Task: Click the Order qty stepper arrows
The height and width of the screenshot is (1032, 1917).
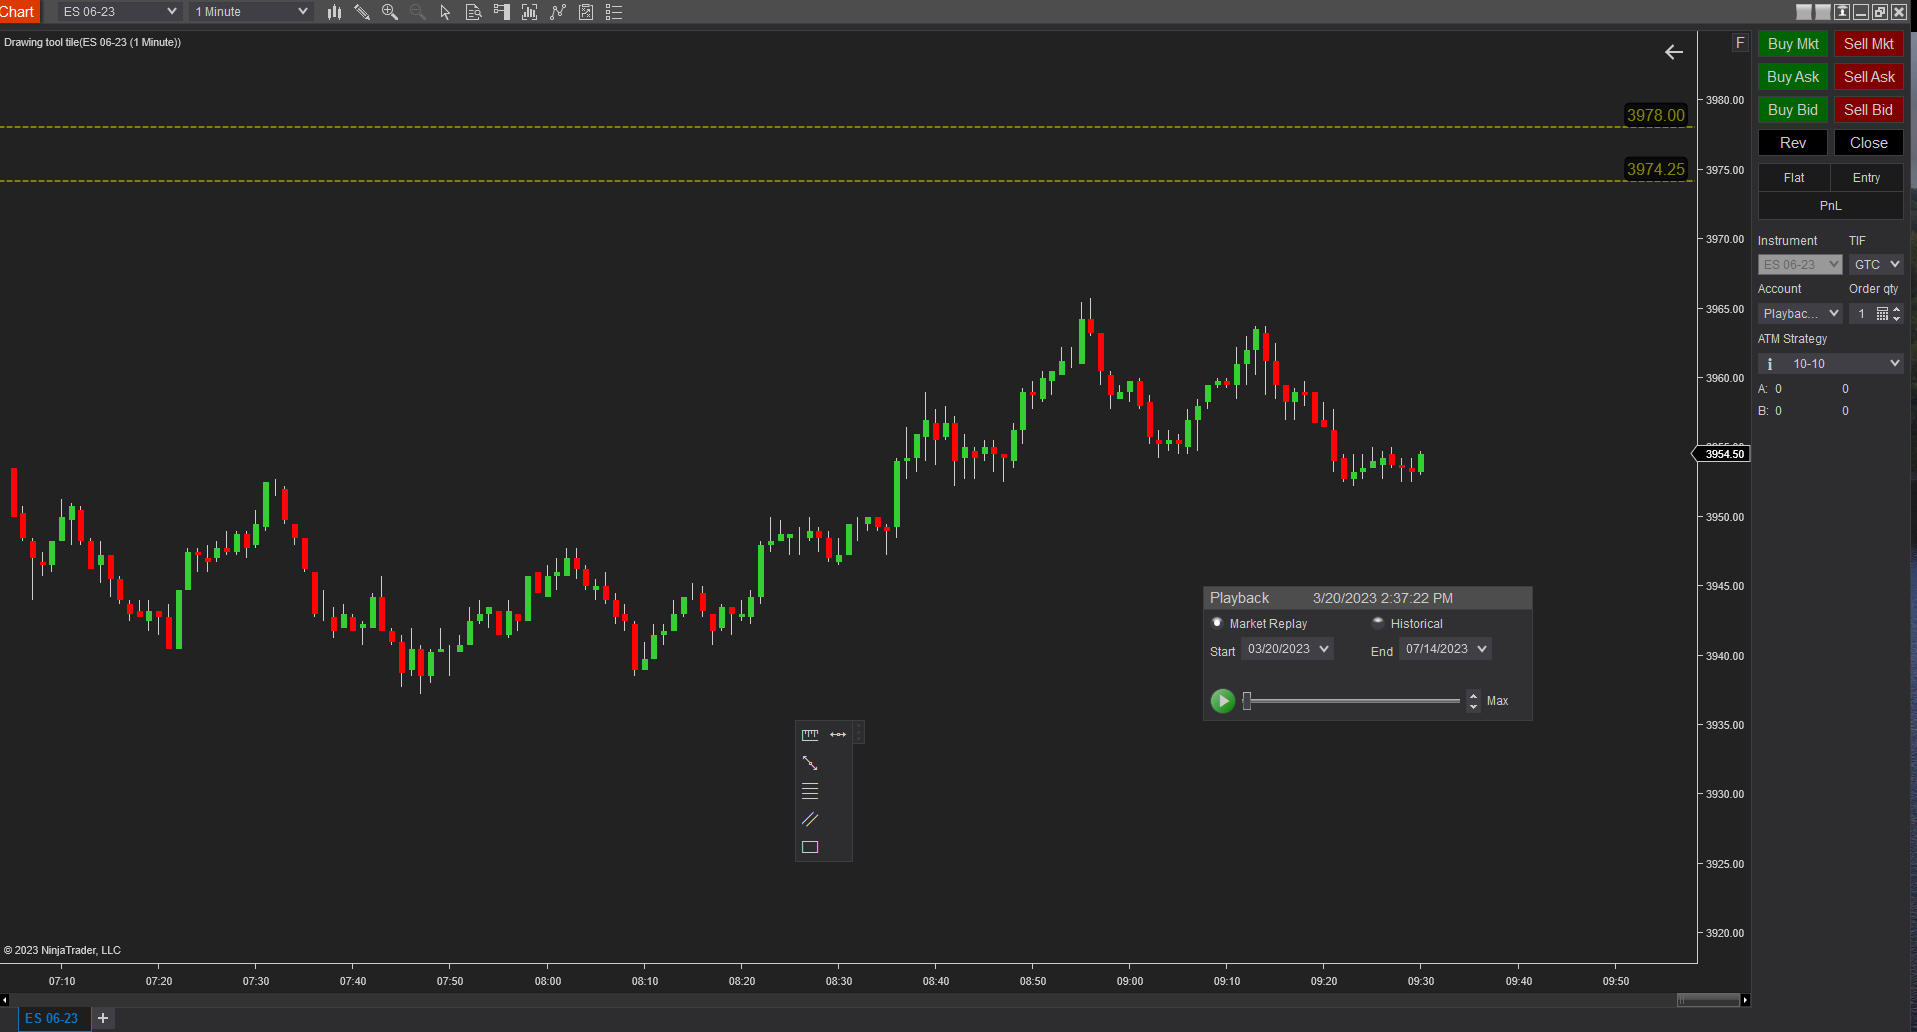Action: pos(1896,314)
